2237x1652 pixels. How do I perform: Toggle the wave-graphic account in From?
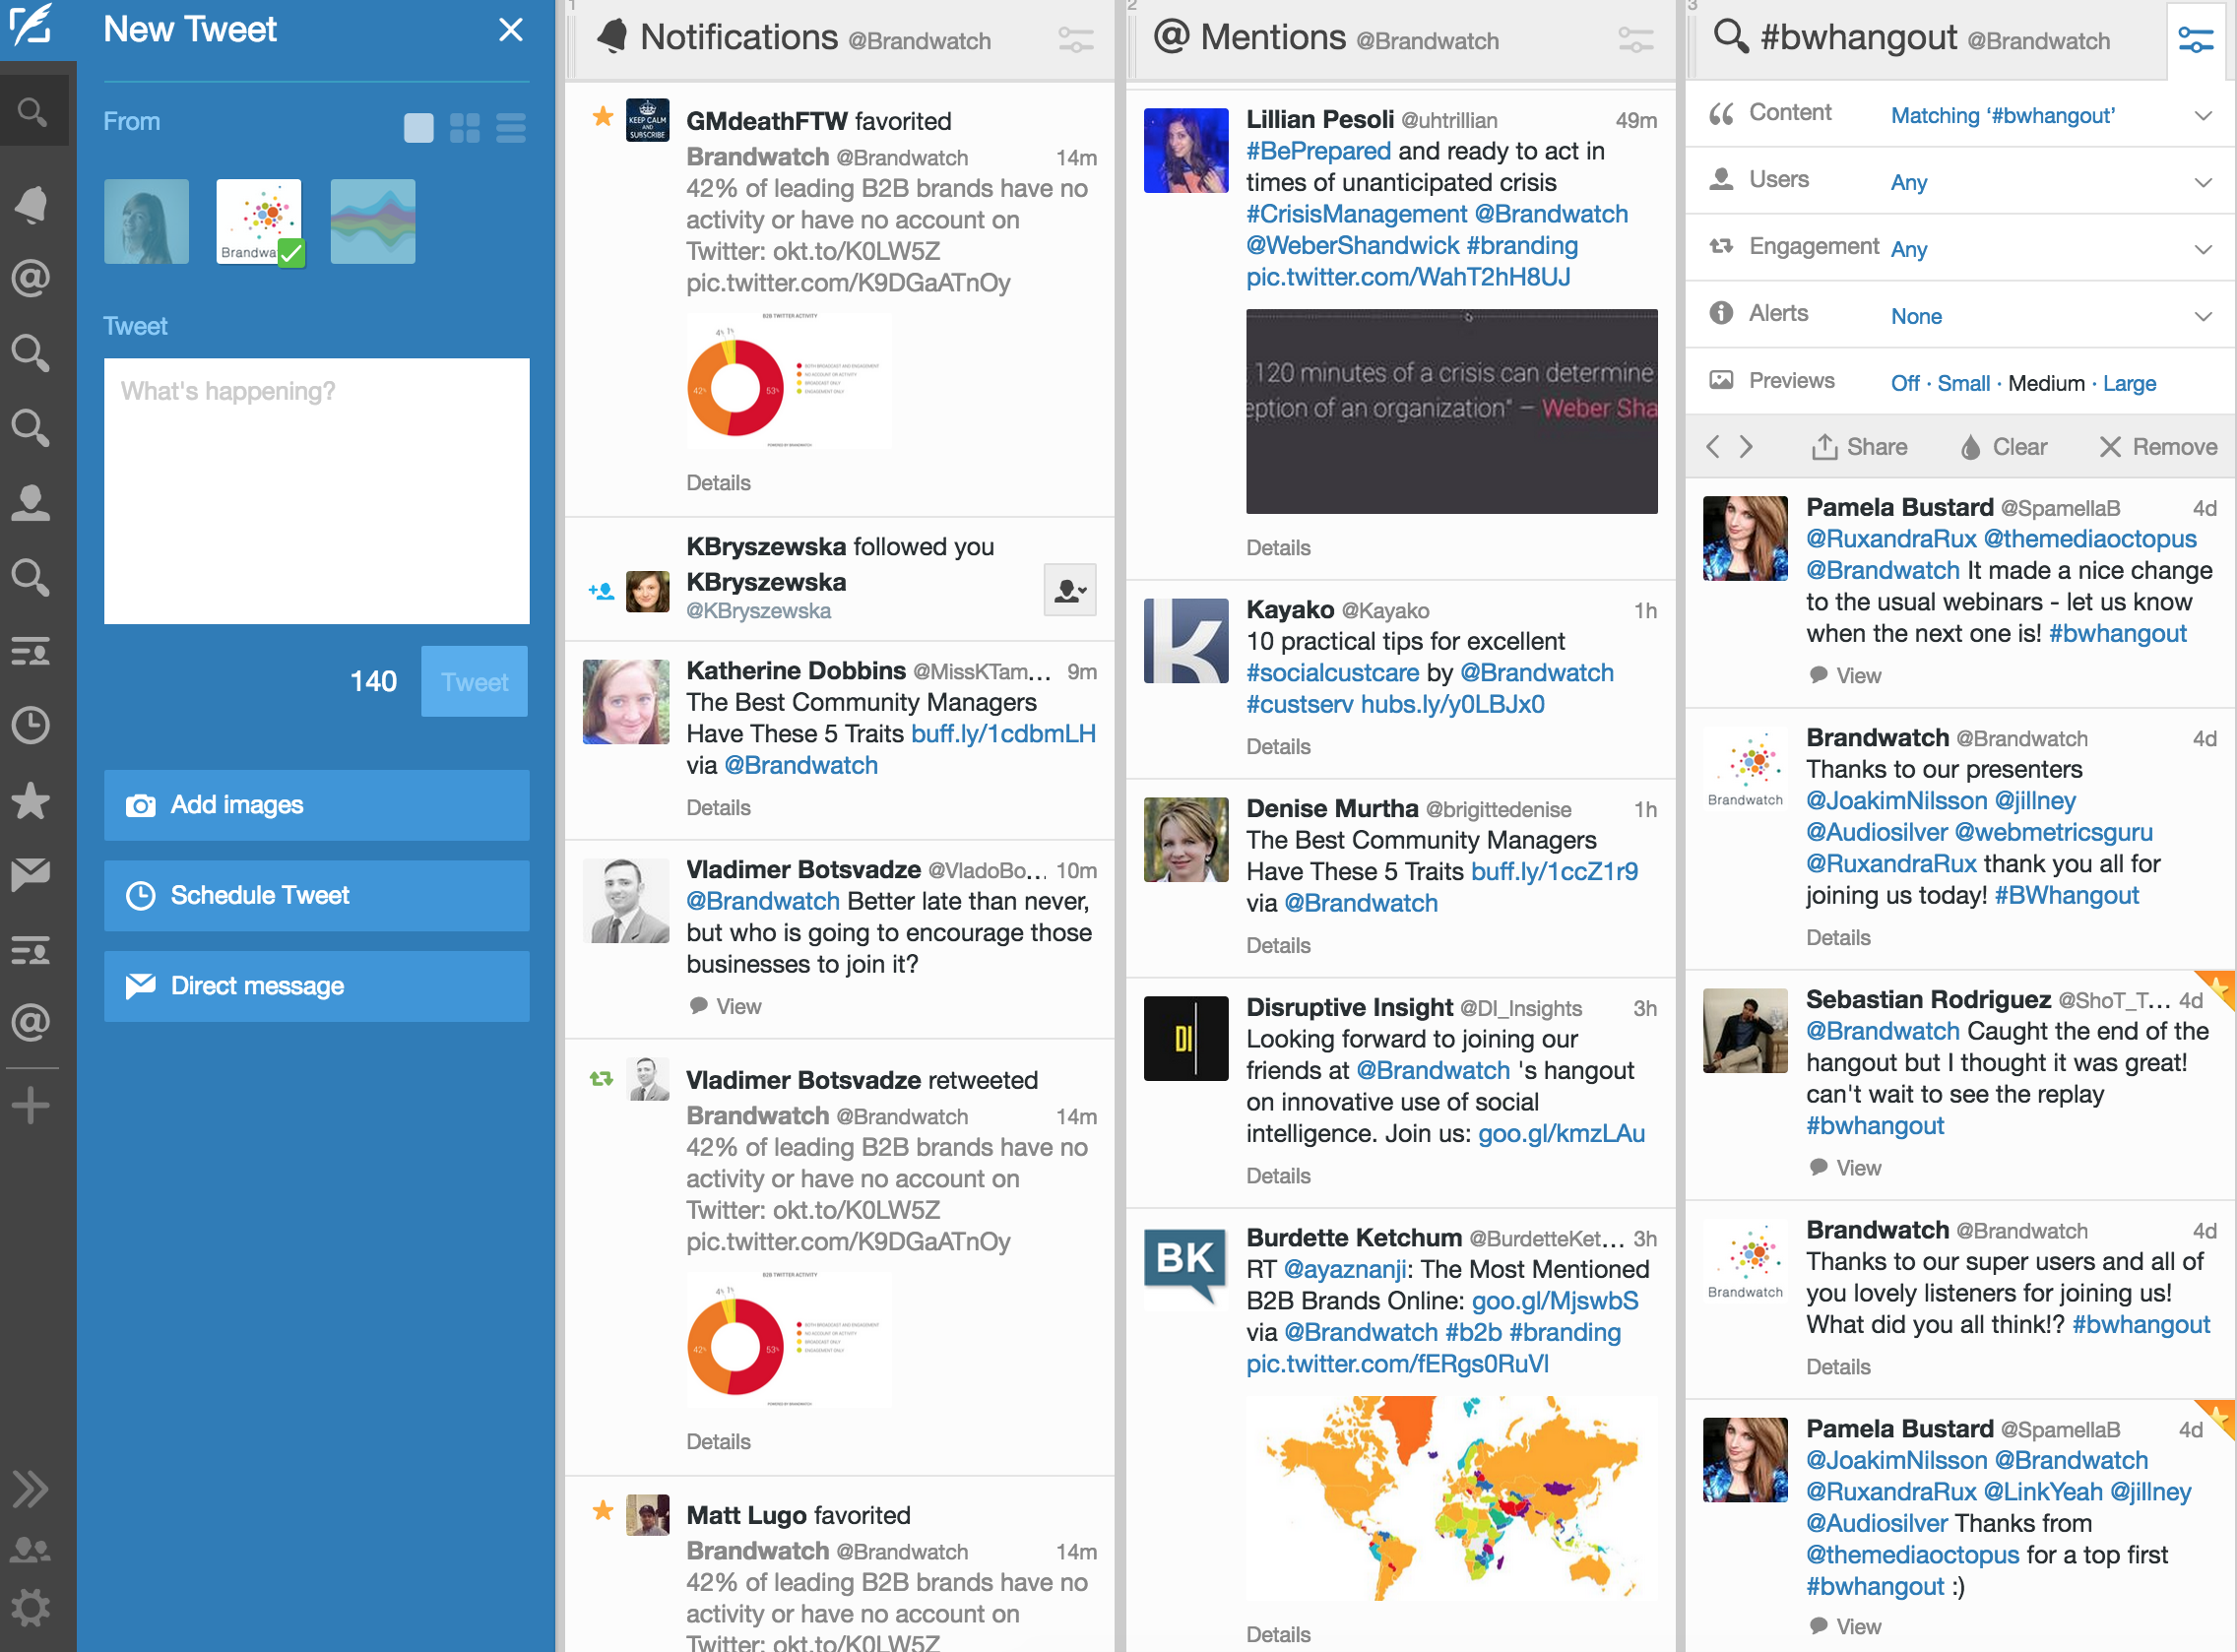coord(372,221)
